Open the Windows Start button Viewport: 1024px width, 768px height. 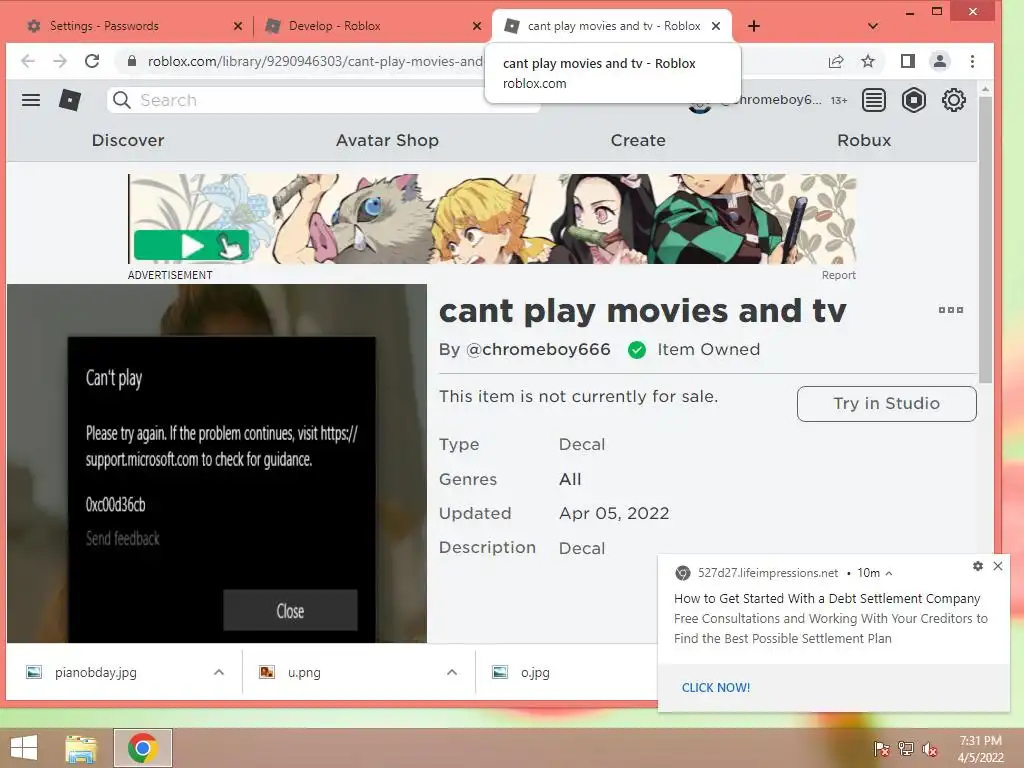click(24, 748)
